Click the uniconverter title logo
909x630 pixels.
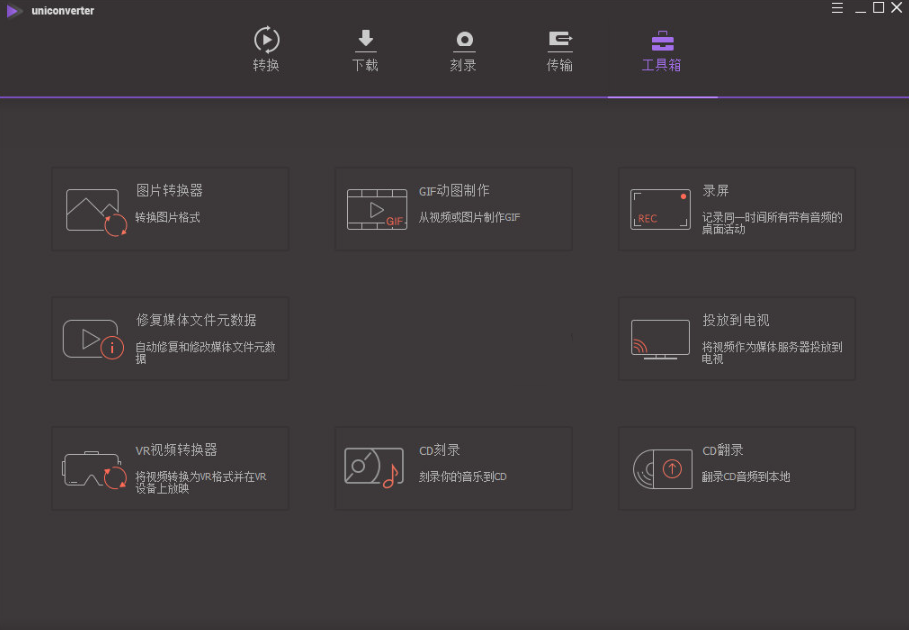click(x=50, y=10)
